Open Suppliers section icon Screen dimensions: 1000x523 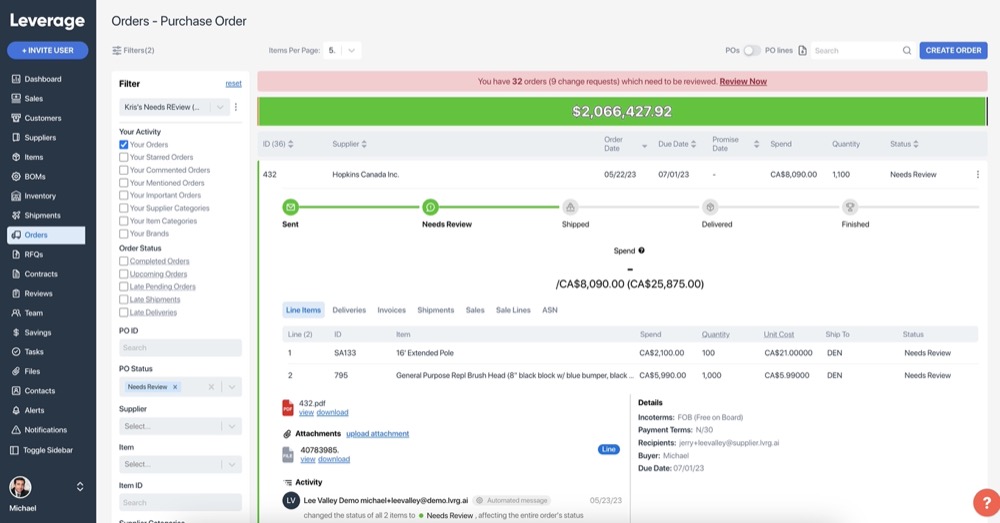[16, 137]
